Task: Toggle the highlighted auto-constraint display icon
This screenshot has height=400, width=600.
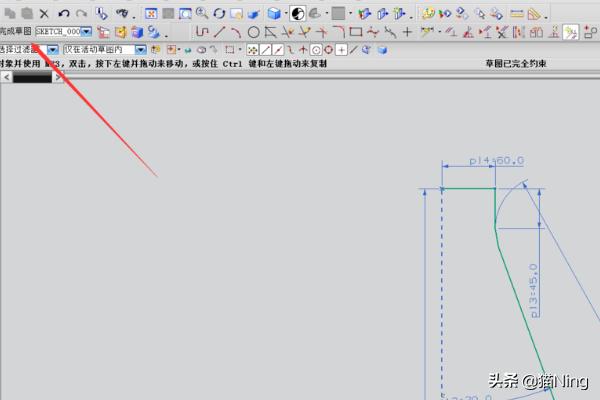Action: [x=570, y=32]
